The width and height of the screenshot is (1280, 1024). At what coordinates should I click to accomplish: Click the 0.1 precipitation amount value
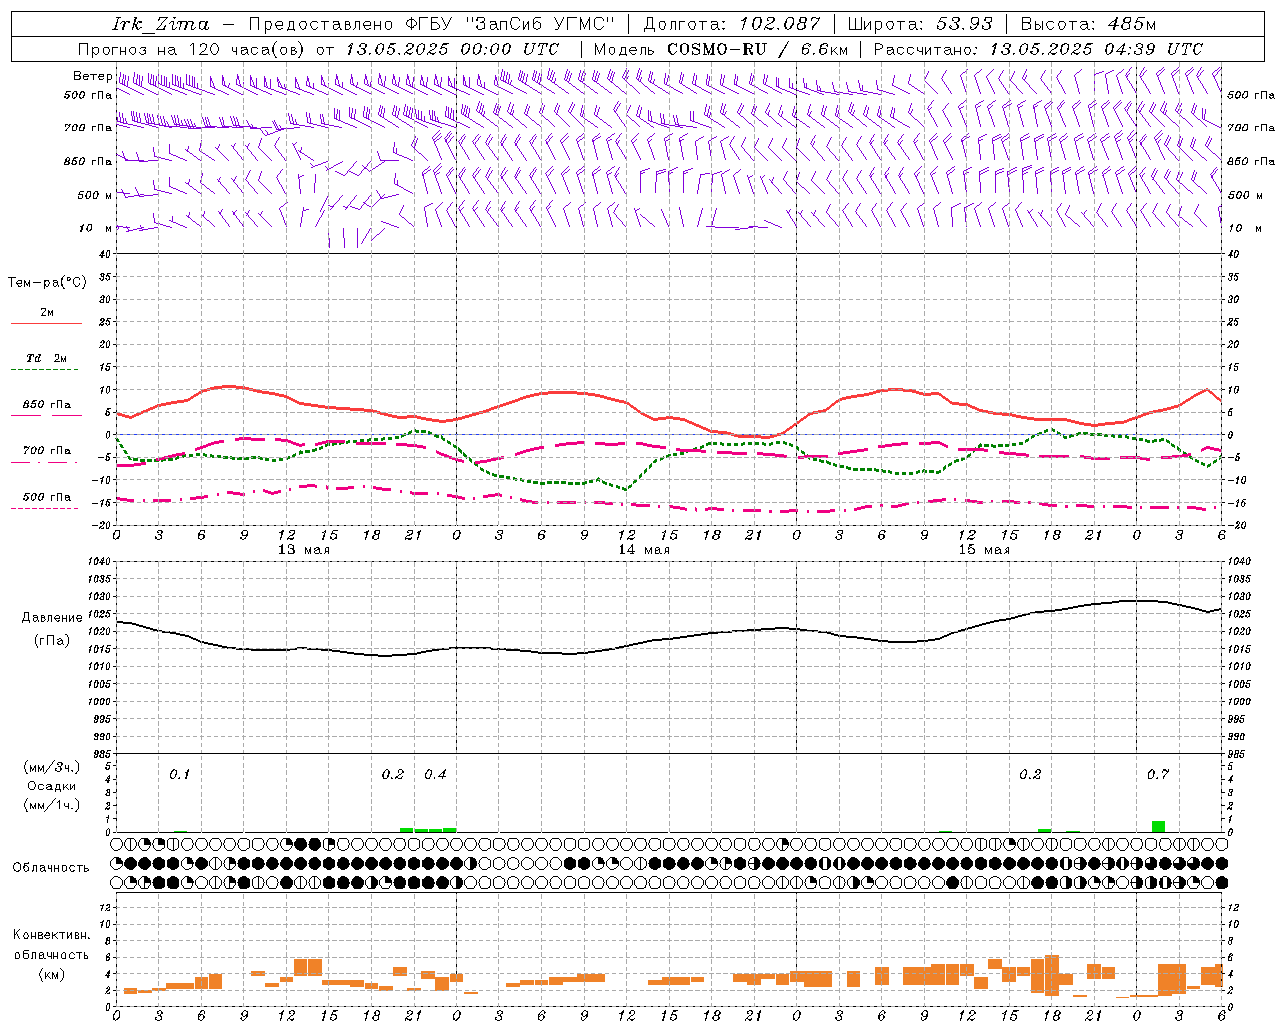coord(179,775)
